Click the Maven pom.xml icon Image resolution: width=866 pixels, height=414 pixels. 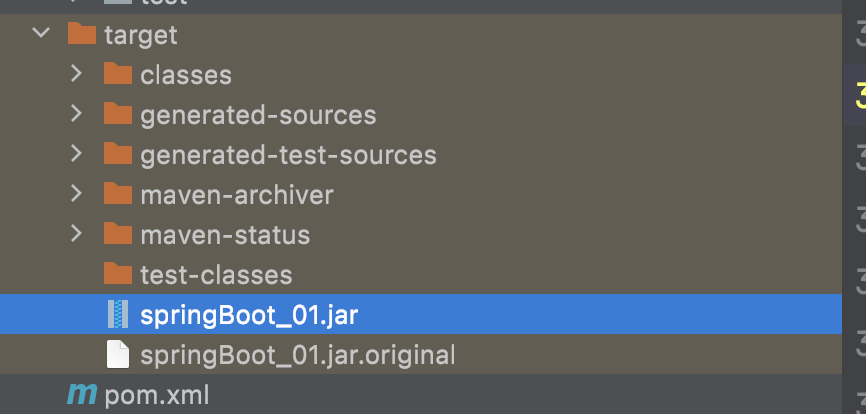(82, 394)
